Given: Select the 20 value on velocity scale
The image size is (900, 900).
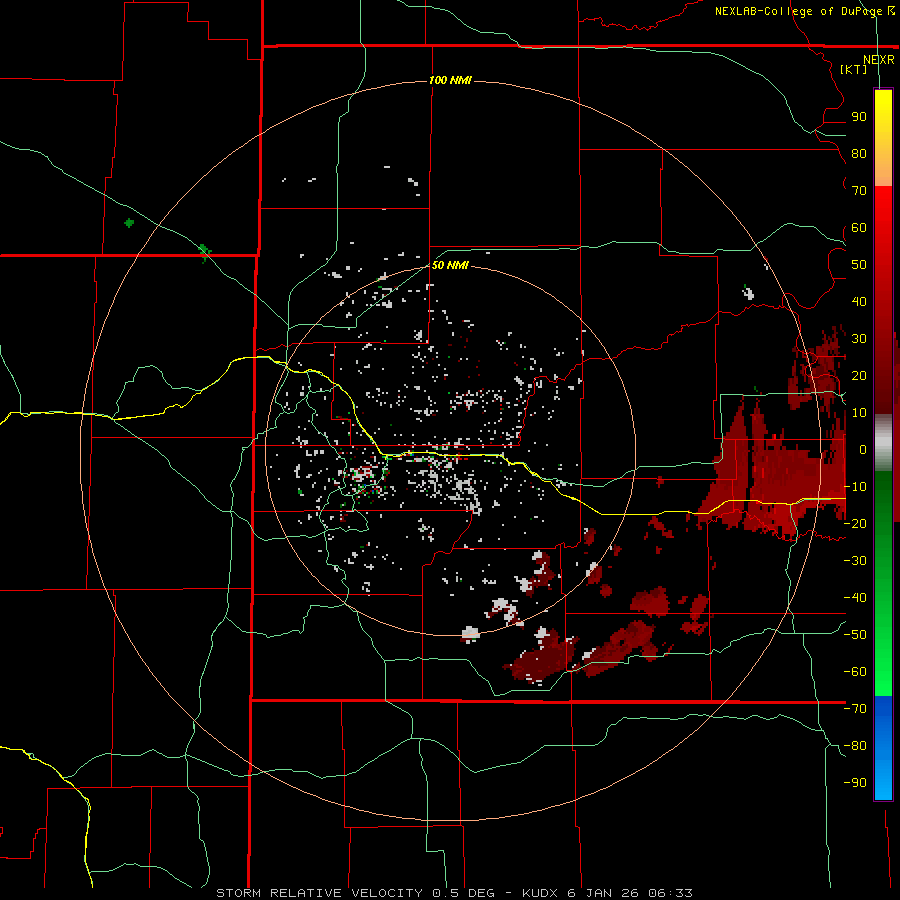Looking at the screenshot, I should tap(859, 375).
